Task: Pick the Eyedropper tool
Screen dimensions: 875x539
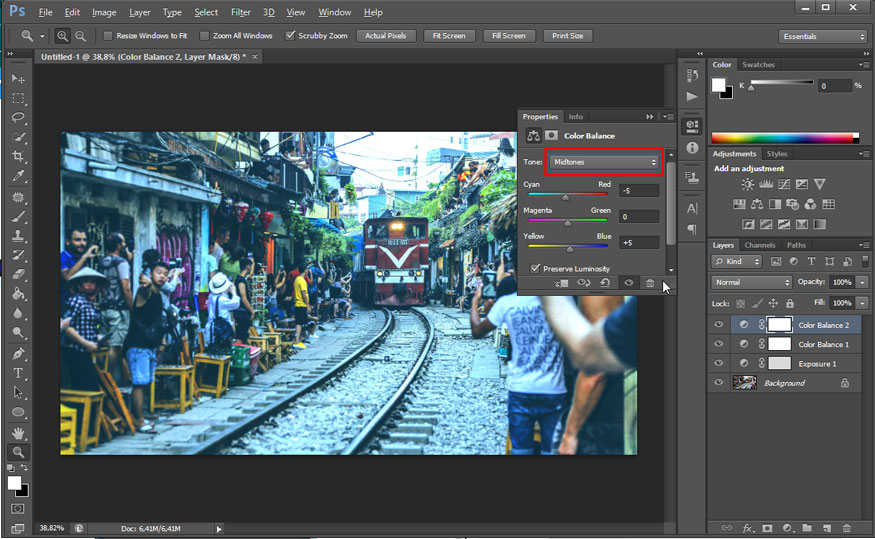Action: point(18,176)
